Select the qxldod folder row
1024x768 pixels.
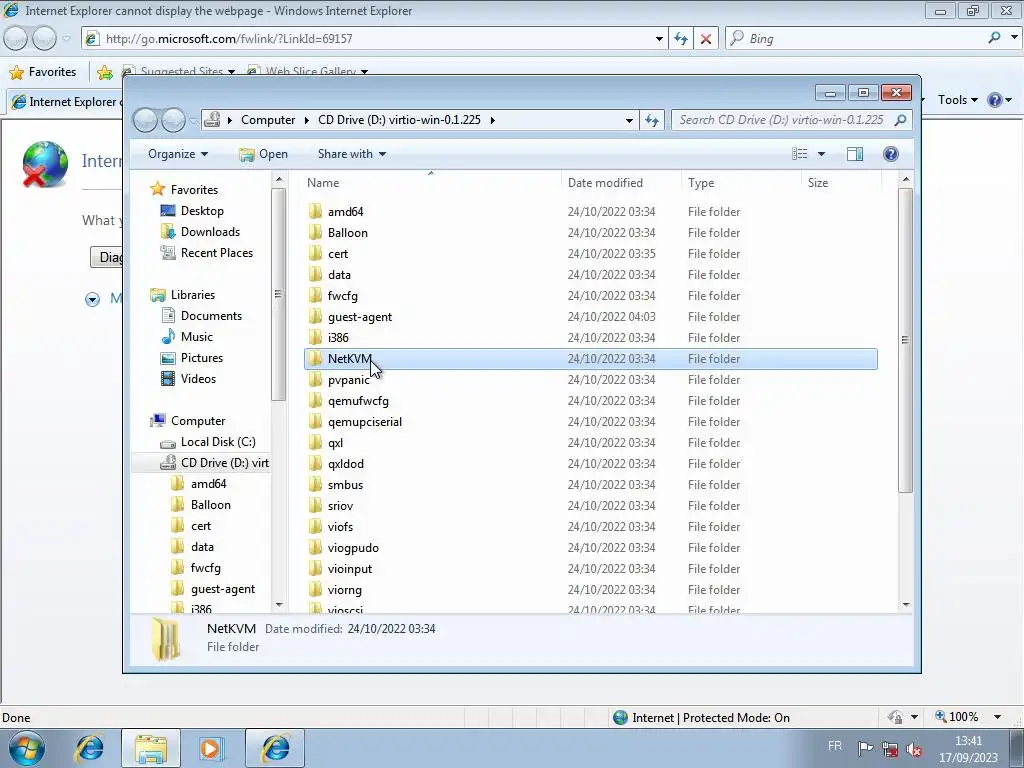coord(590,464)
